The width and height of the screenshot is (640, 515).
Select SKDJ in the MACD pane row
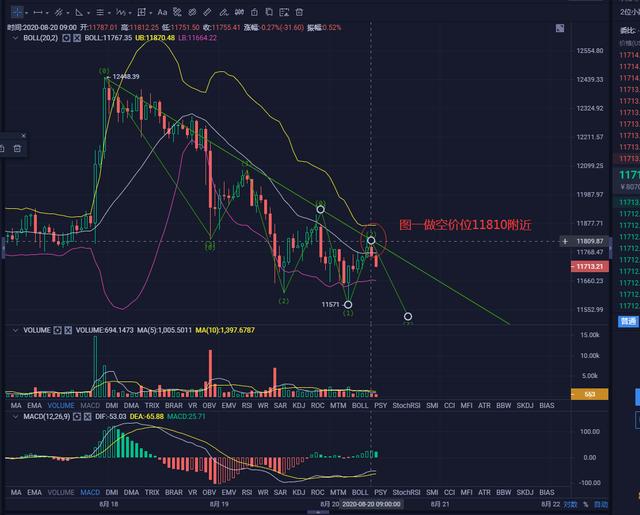tap(525, 493)
